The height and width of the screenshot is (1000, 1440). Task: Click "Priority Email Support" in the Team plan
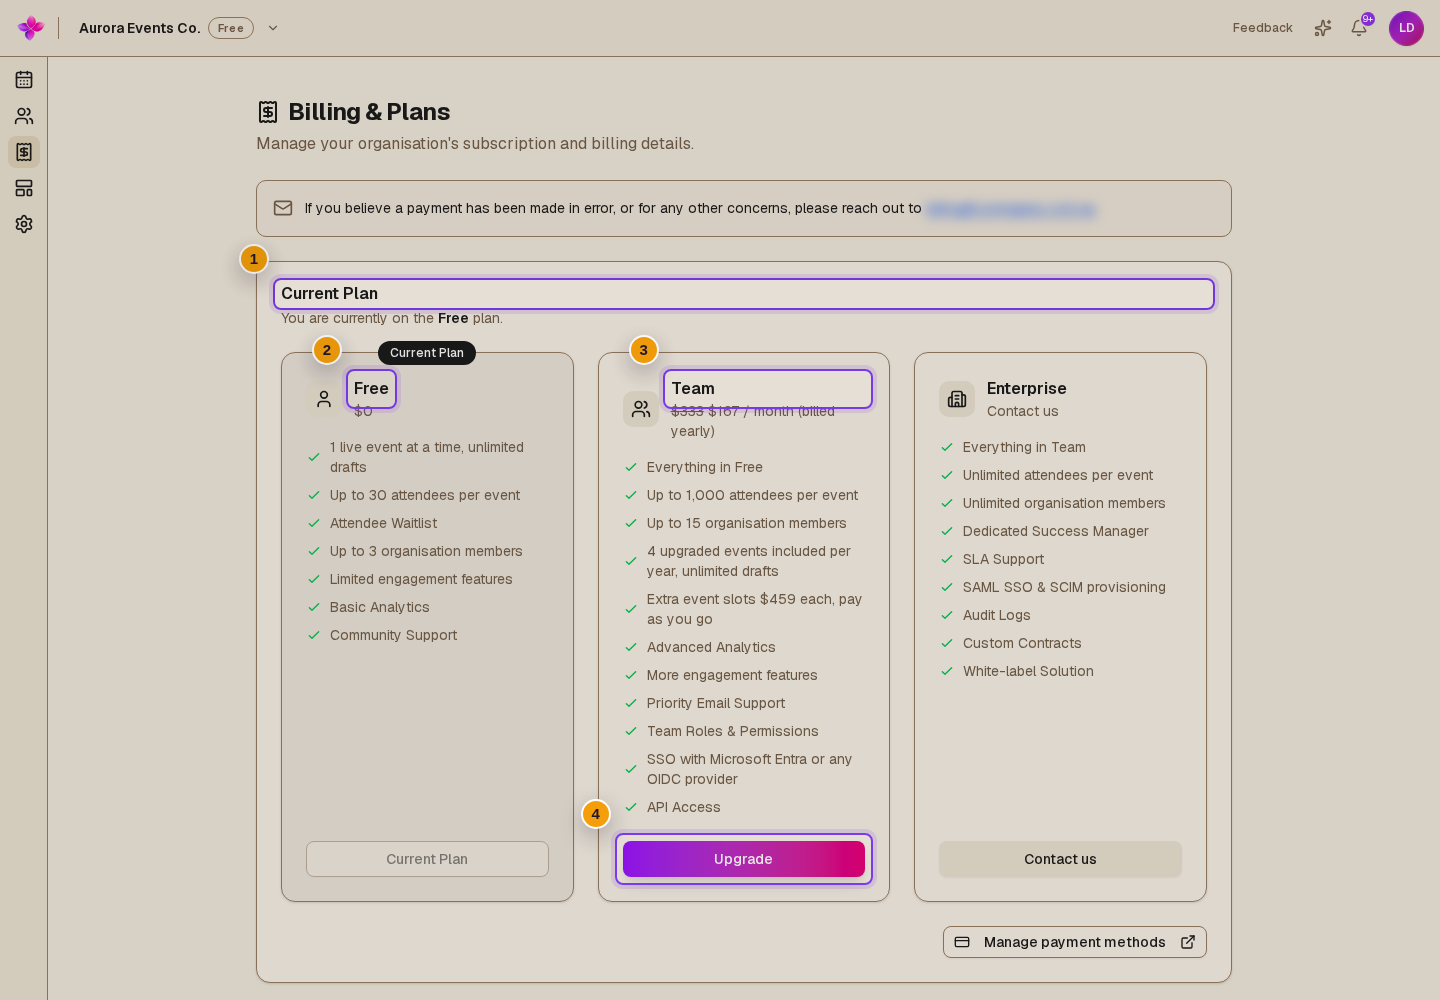(x=716, y=703)
